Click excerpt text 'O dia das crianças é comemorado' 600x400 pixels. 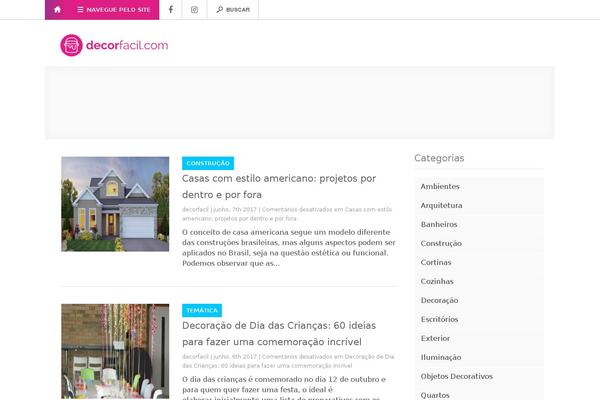(284, 389)
